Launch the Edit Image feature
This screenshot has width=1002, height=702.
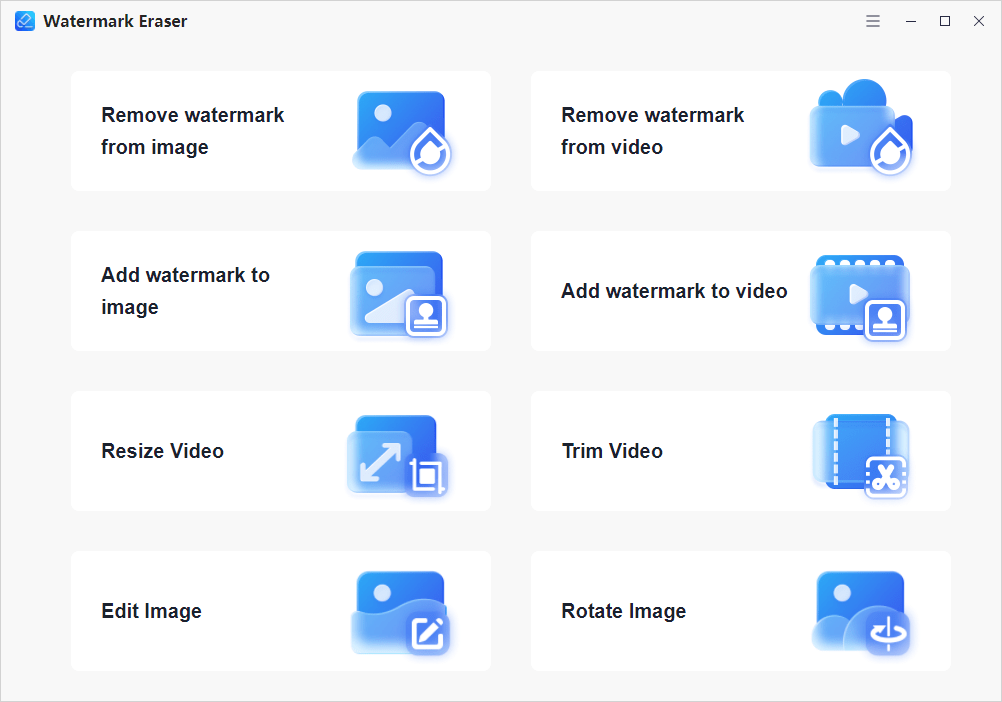280,611
